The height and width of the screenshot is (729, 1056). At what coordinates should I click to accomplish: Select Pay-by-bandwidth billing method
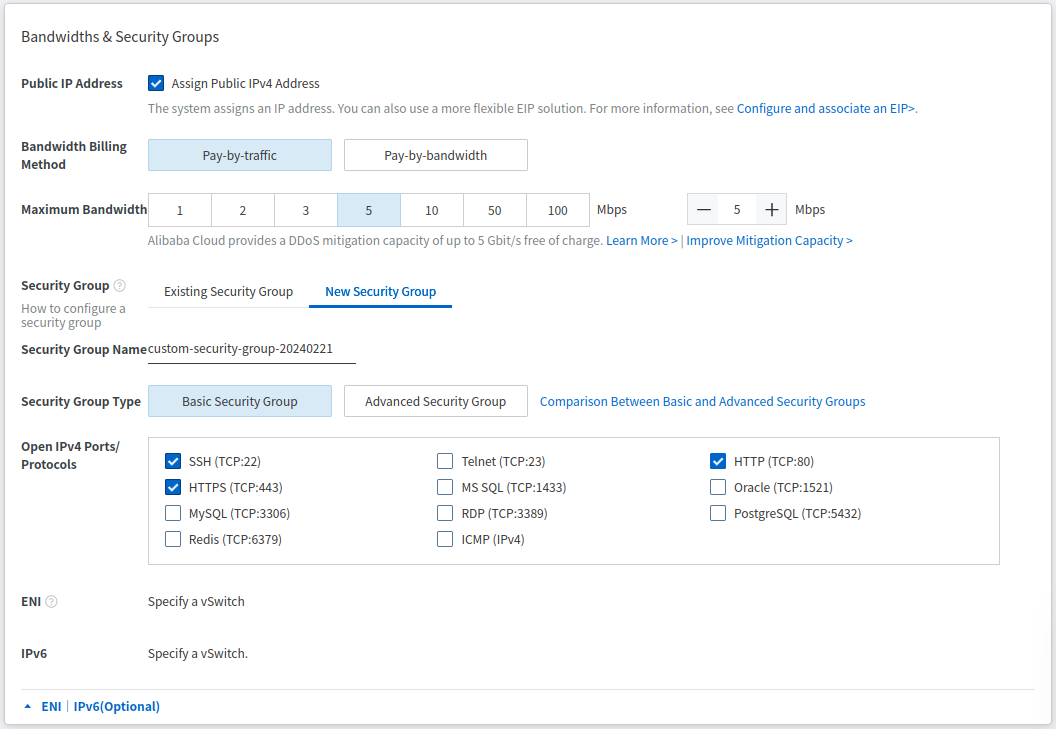point(435,155)
